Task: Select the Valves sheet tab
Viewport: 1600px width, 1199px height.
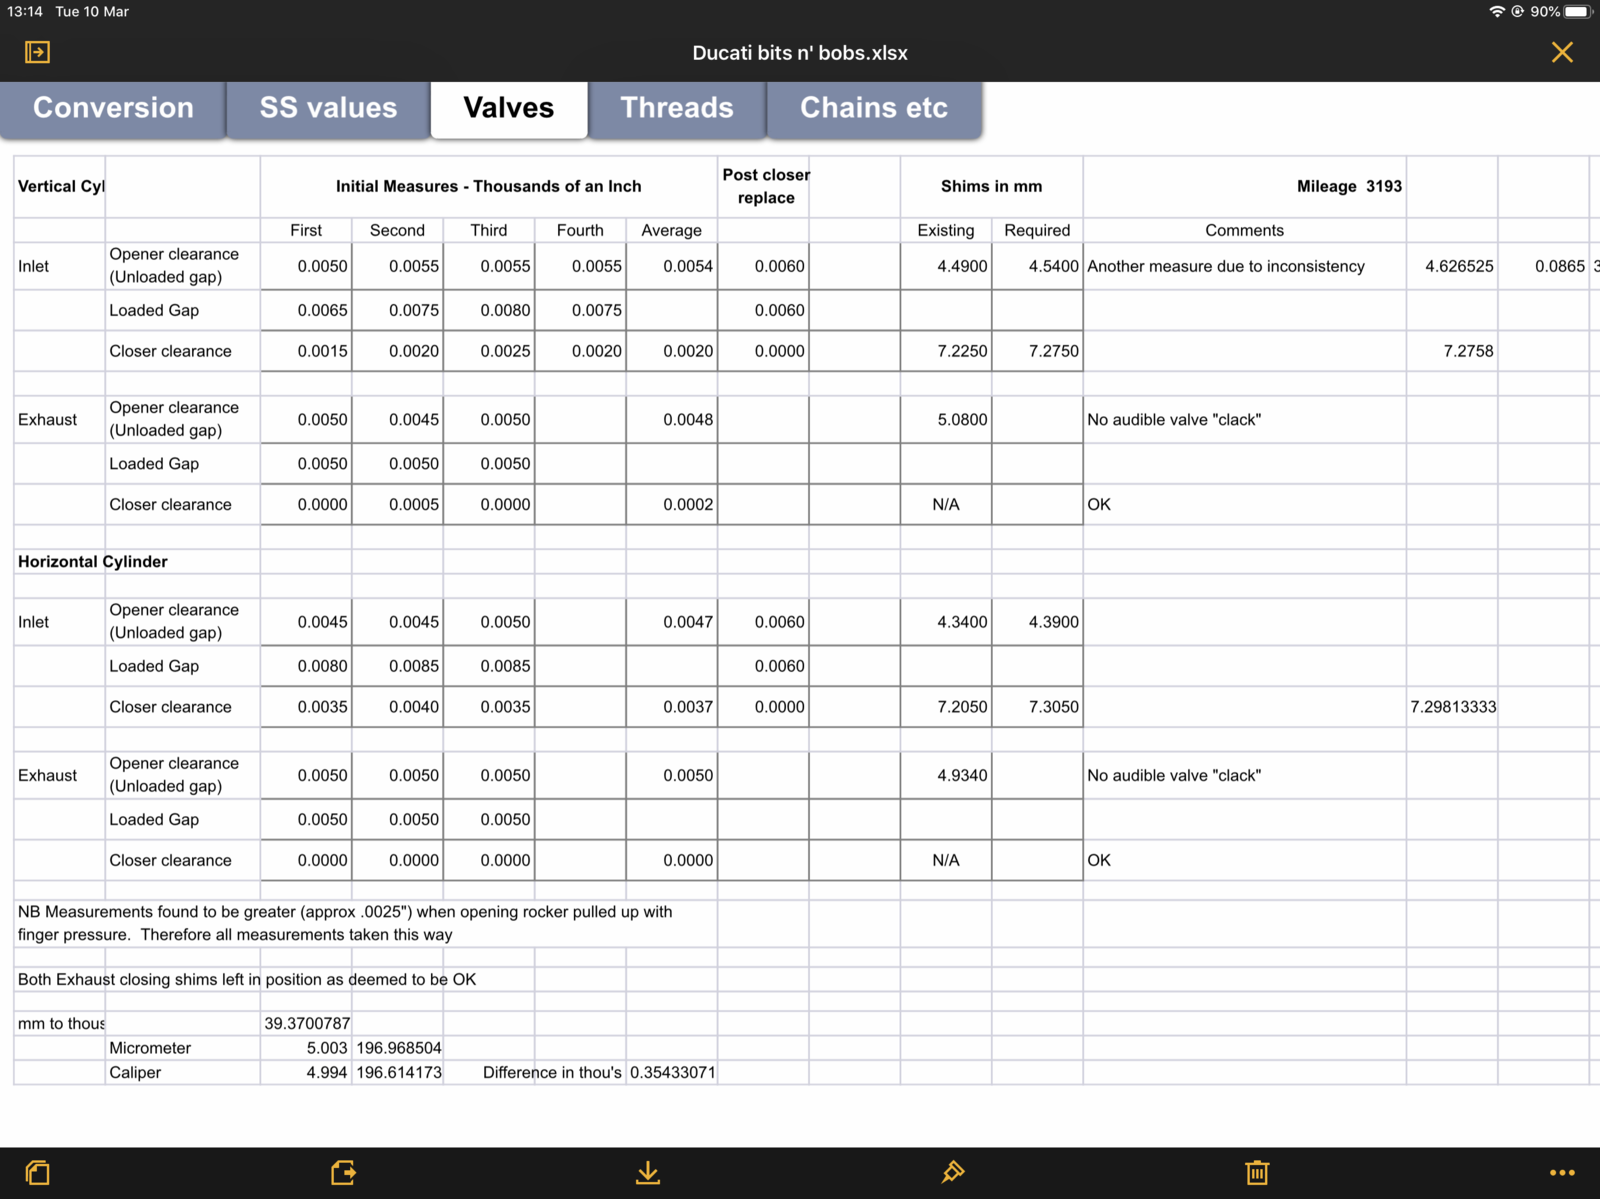Action: tap(508, 108)
